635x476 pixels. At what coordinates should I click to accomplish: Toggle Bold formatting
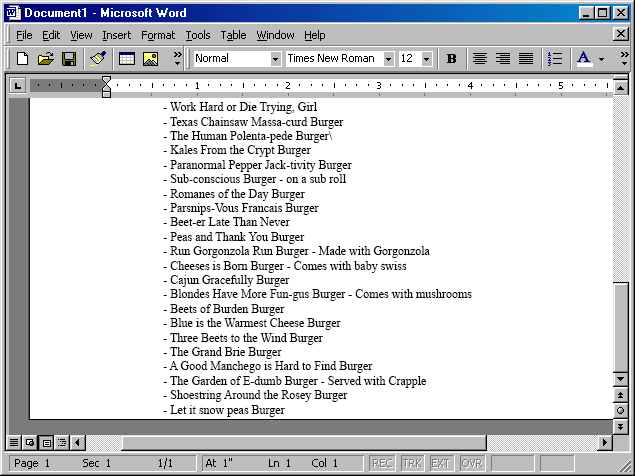click(x=451, y=59)
